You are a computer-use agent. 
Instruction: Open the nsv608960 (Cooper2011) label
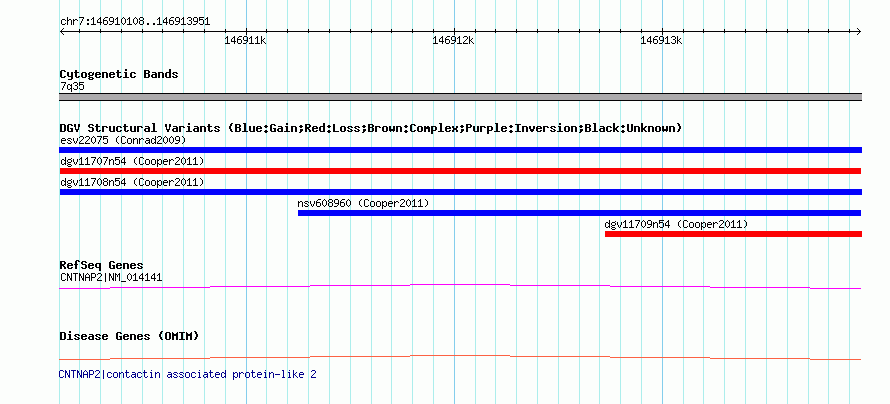point(363,203)
